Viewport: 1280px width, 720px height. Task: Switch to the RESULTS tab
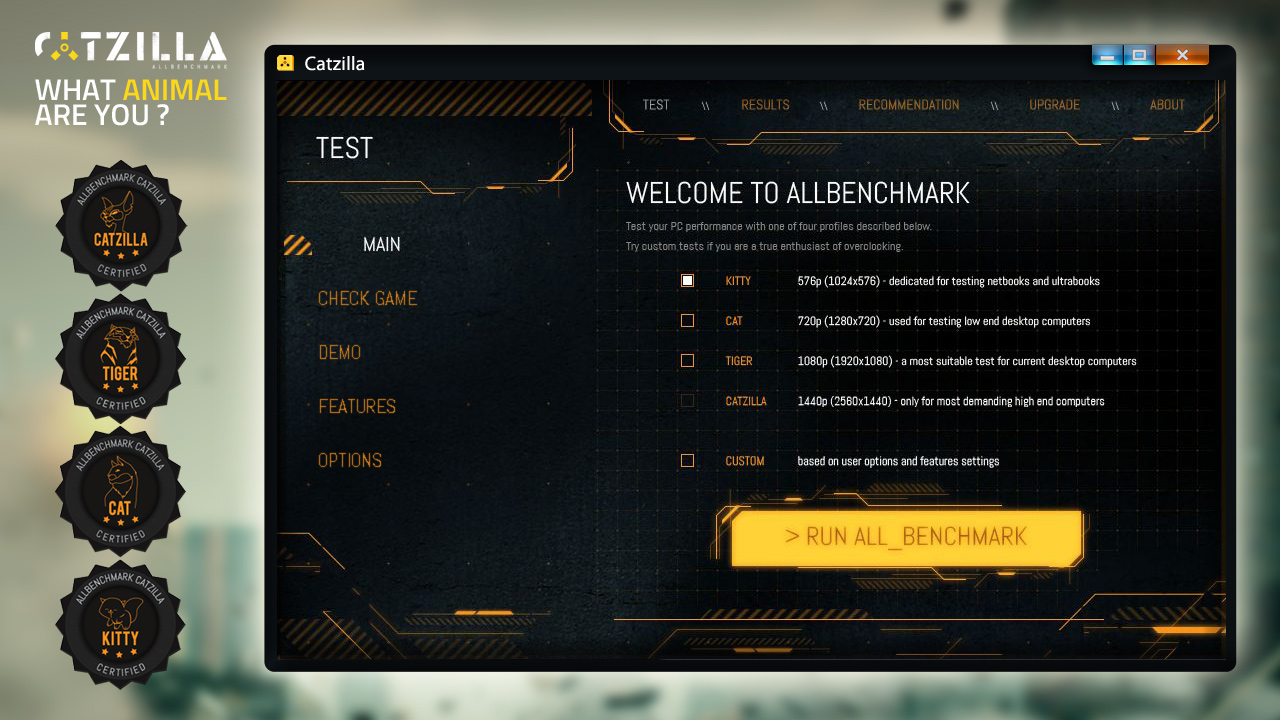765,104
